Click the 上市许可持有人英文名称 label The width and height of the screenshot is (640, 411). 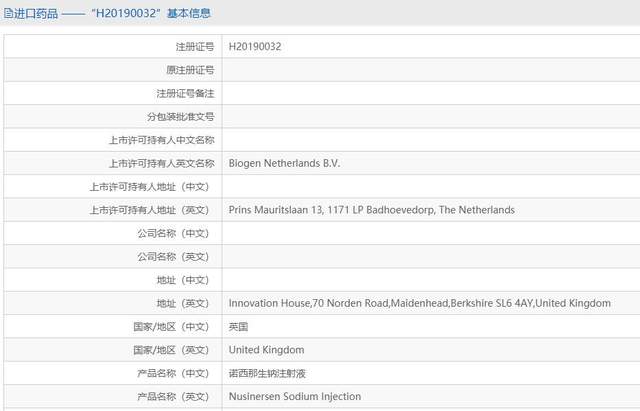point(162,163)
